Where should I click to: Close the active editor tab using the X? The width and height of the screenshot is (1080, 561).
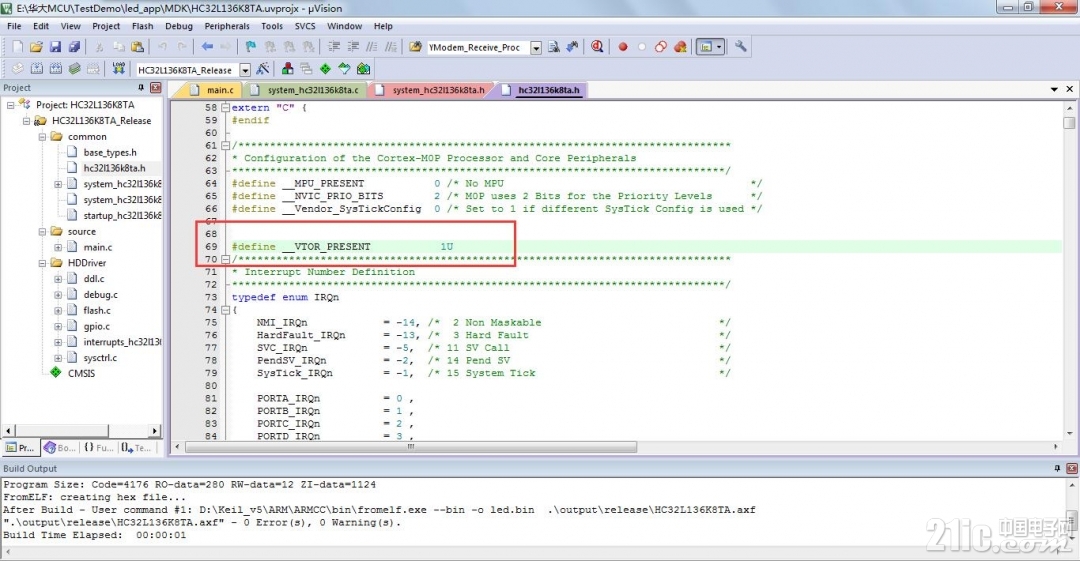1070,90
